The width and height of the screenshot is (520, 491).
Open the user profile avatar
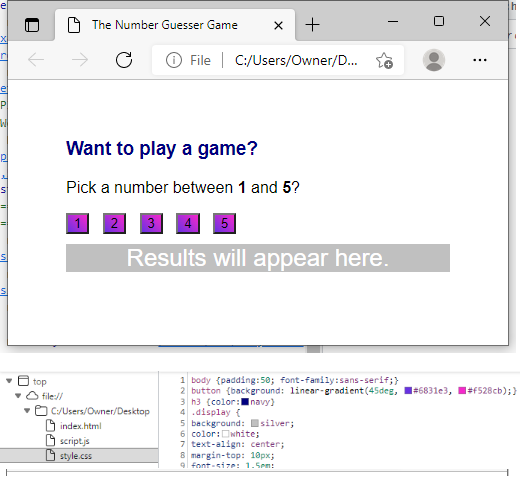tap(434, 60)
